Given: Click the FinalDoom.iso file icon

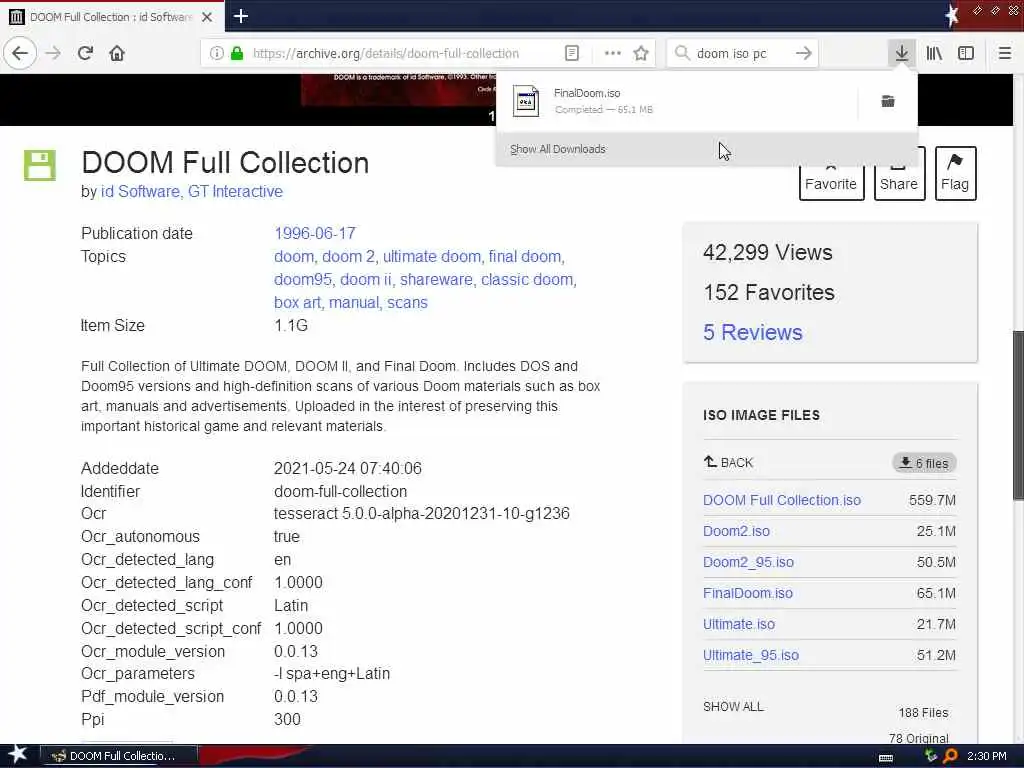Looking at the screenshot, I should tap(526, 101).
